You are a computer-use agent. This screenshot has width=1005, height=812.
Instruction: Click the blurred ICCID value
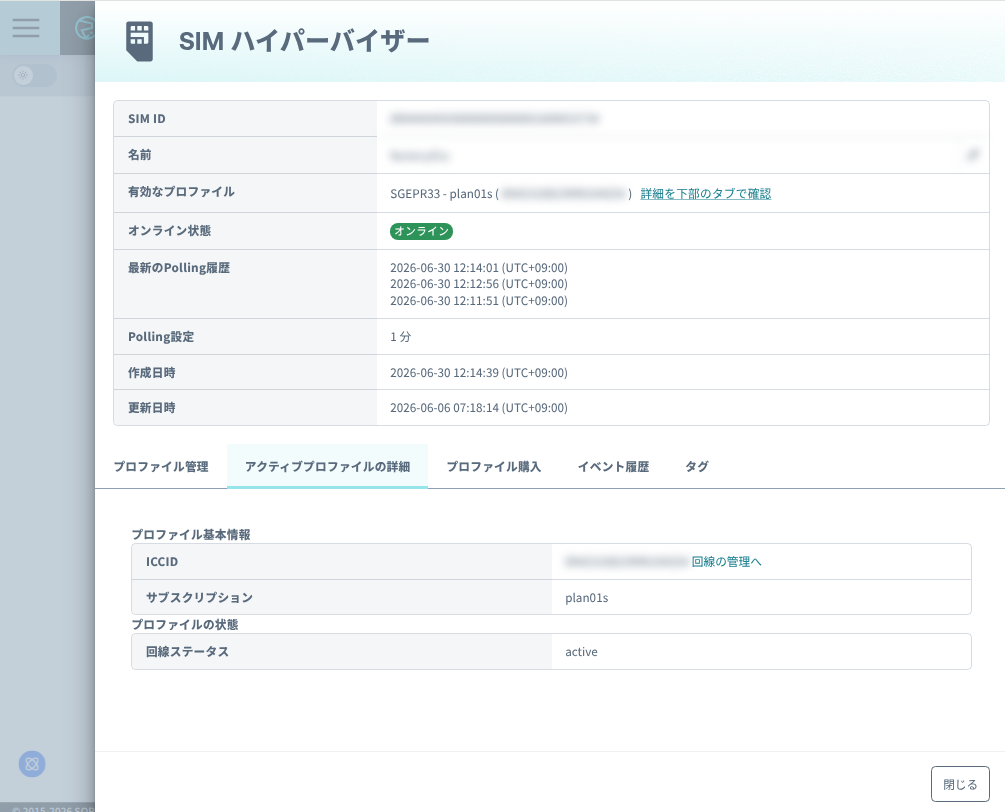(626, 562)
